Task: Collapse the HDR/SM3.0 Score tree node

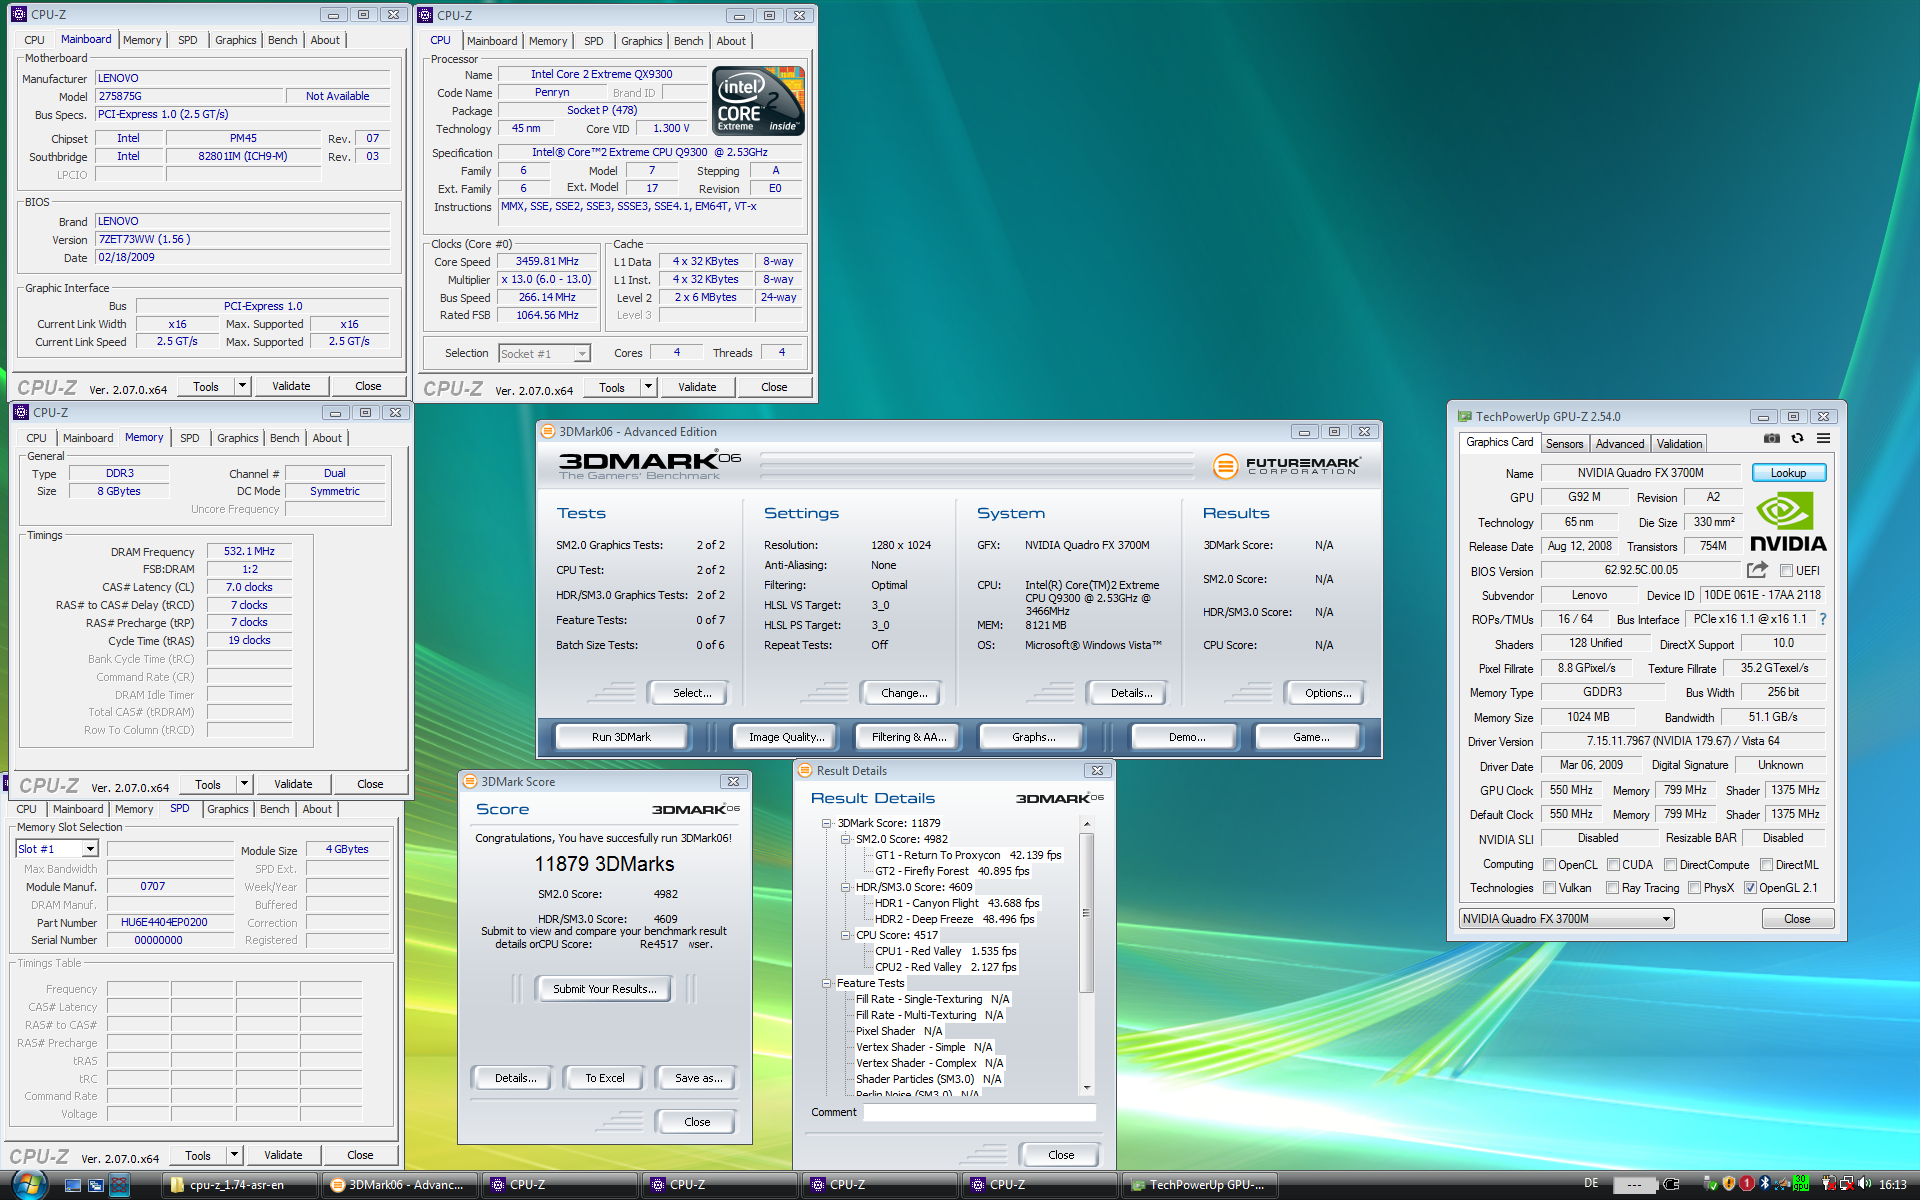Action: (x=845, y=888)
